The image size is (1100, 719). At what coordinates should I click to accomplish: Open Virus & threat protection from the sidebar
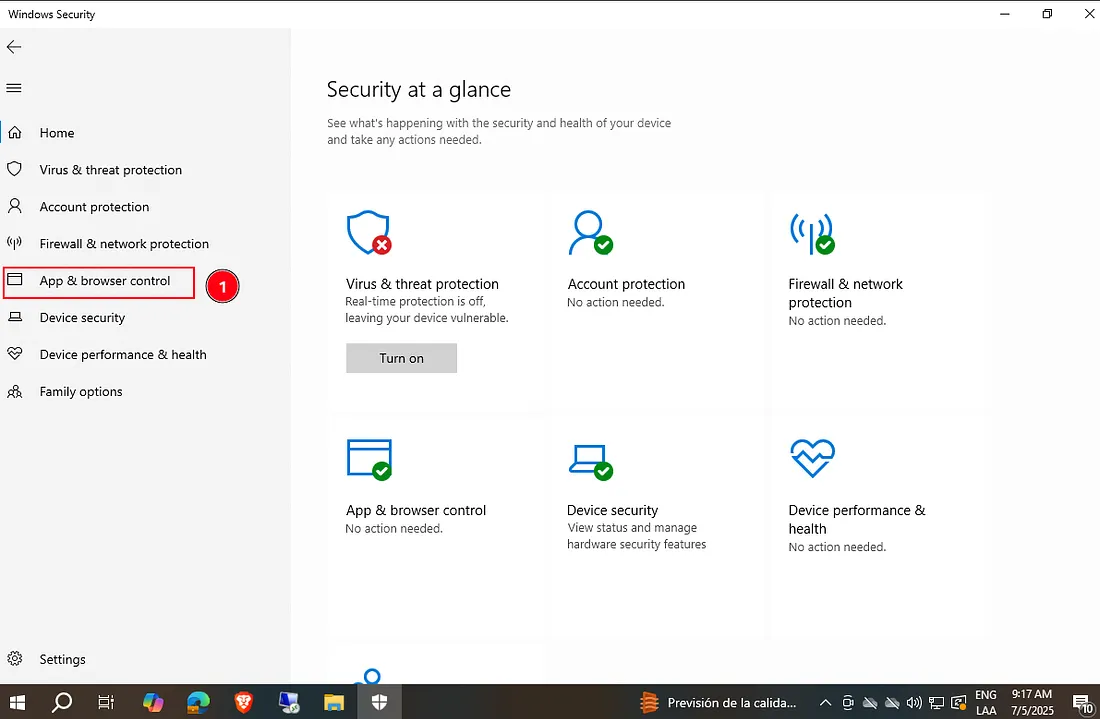coord(110,170)
